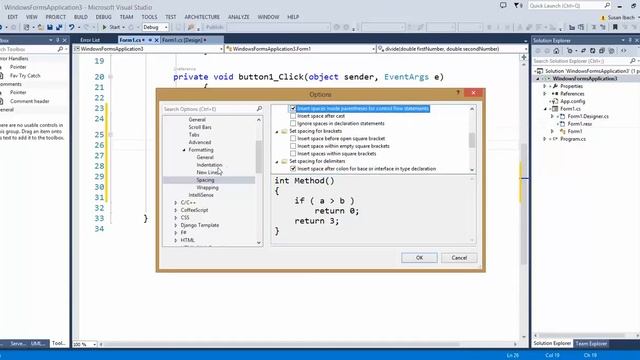Open Form1.Designer.cs in Solution Explorer
Image resolution: width=640 pixels, height=360 pixels.
click(588, 116)
